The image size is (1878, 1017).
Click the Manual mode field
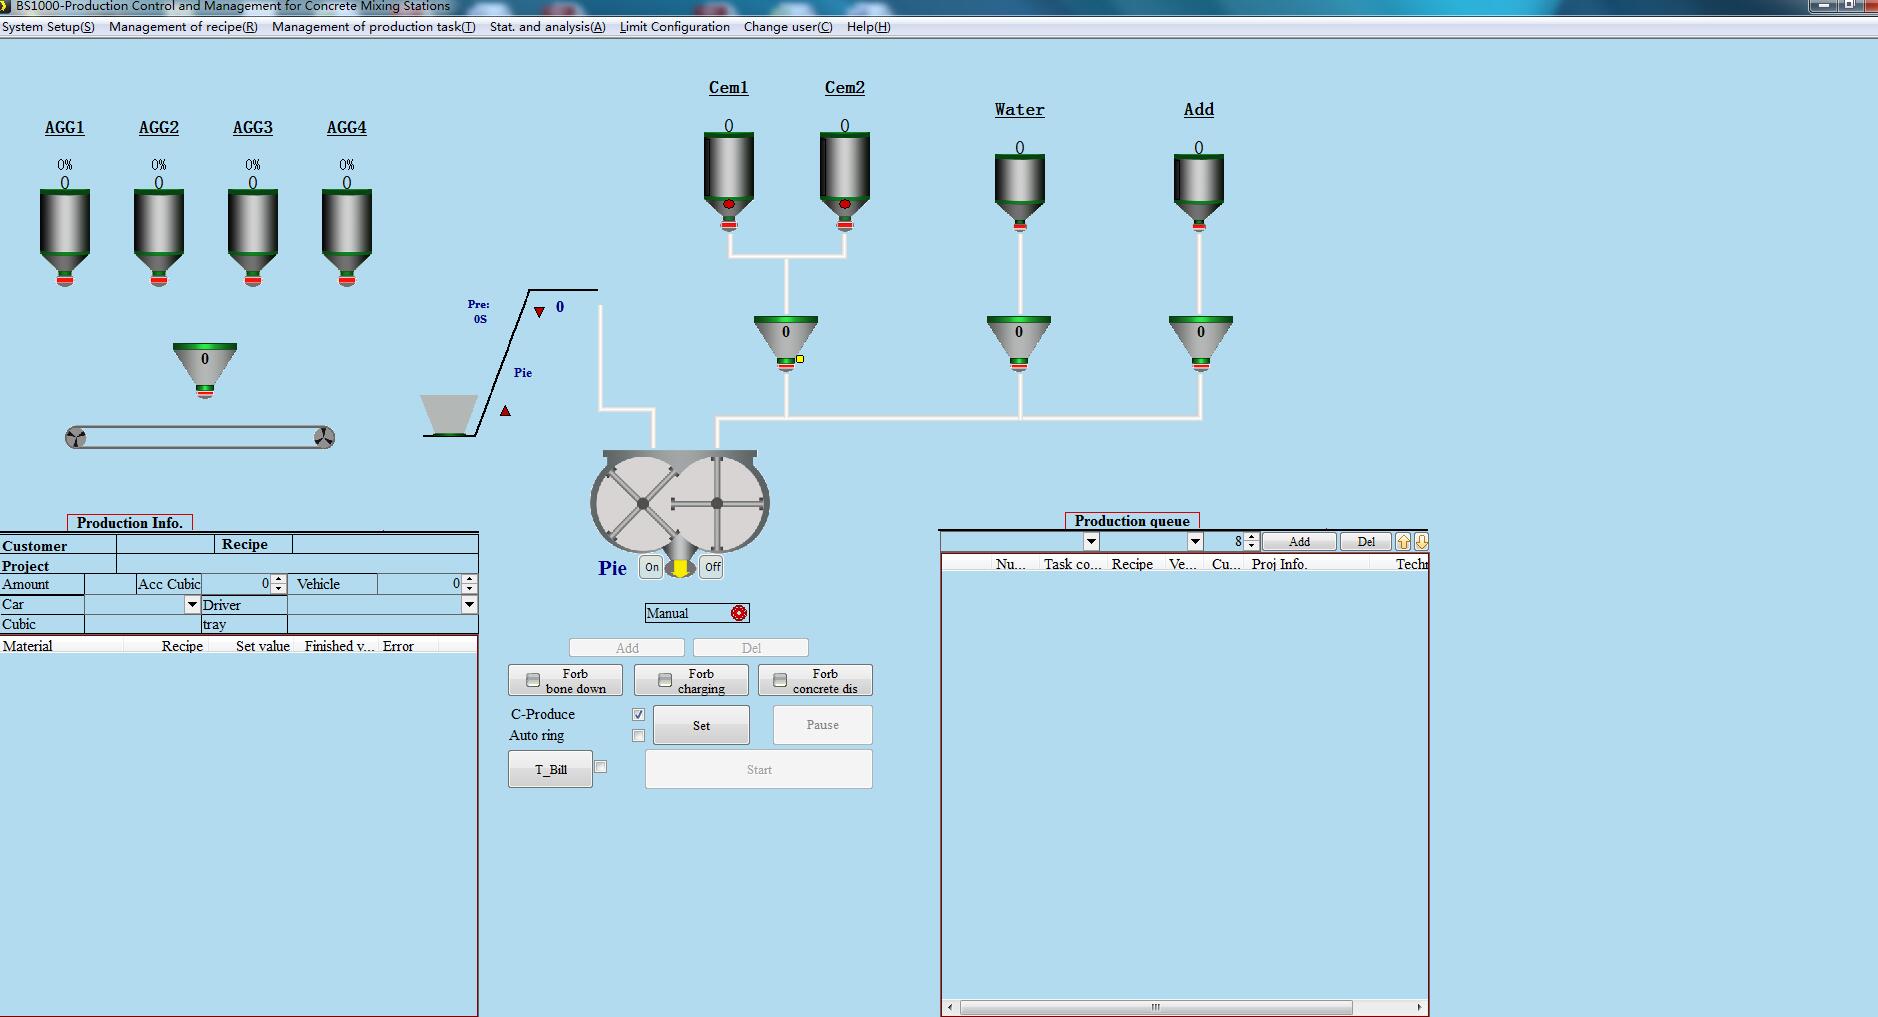coord(697,613)
